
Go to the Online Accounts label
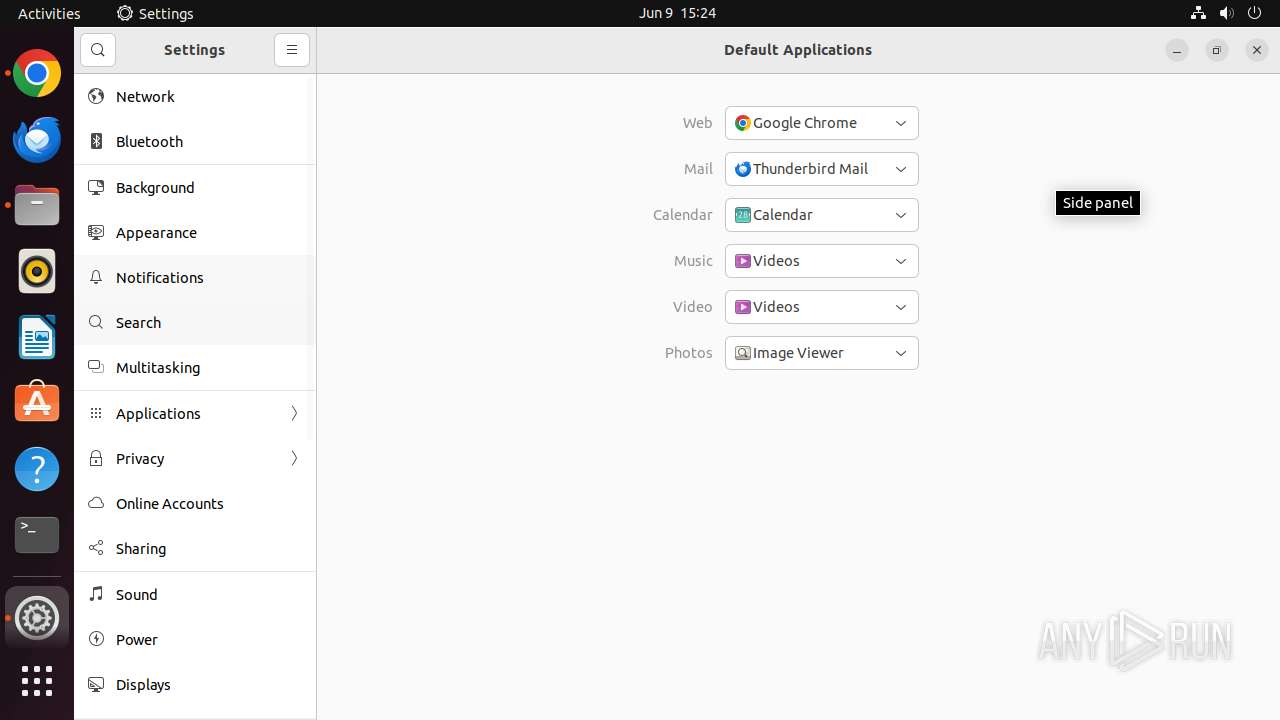[170, 504]
